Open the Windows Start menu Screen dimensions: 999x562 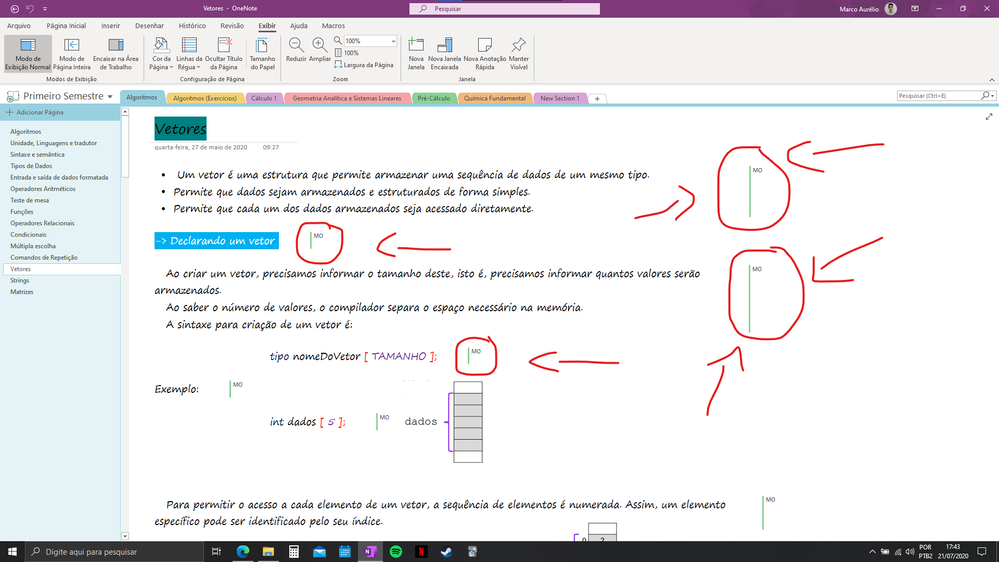12,552
